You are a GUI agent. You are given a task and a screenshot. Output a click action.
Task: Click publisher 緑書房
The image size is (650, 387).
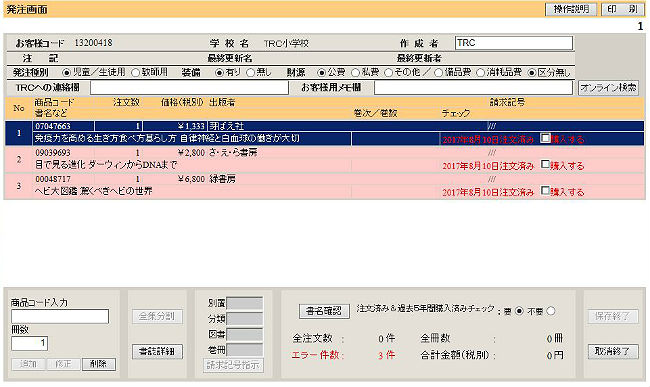(x=223, y=179)
